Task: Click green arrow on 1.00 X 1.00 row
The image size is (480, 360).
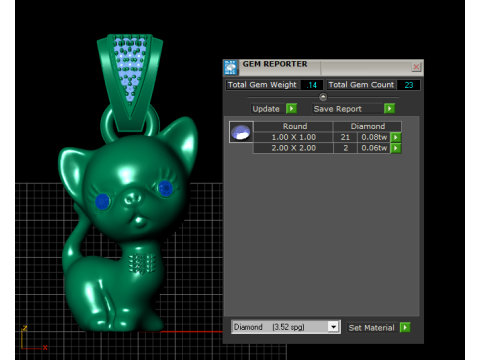Action: coord(396,137)
